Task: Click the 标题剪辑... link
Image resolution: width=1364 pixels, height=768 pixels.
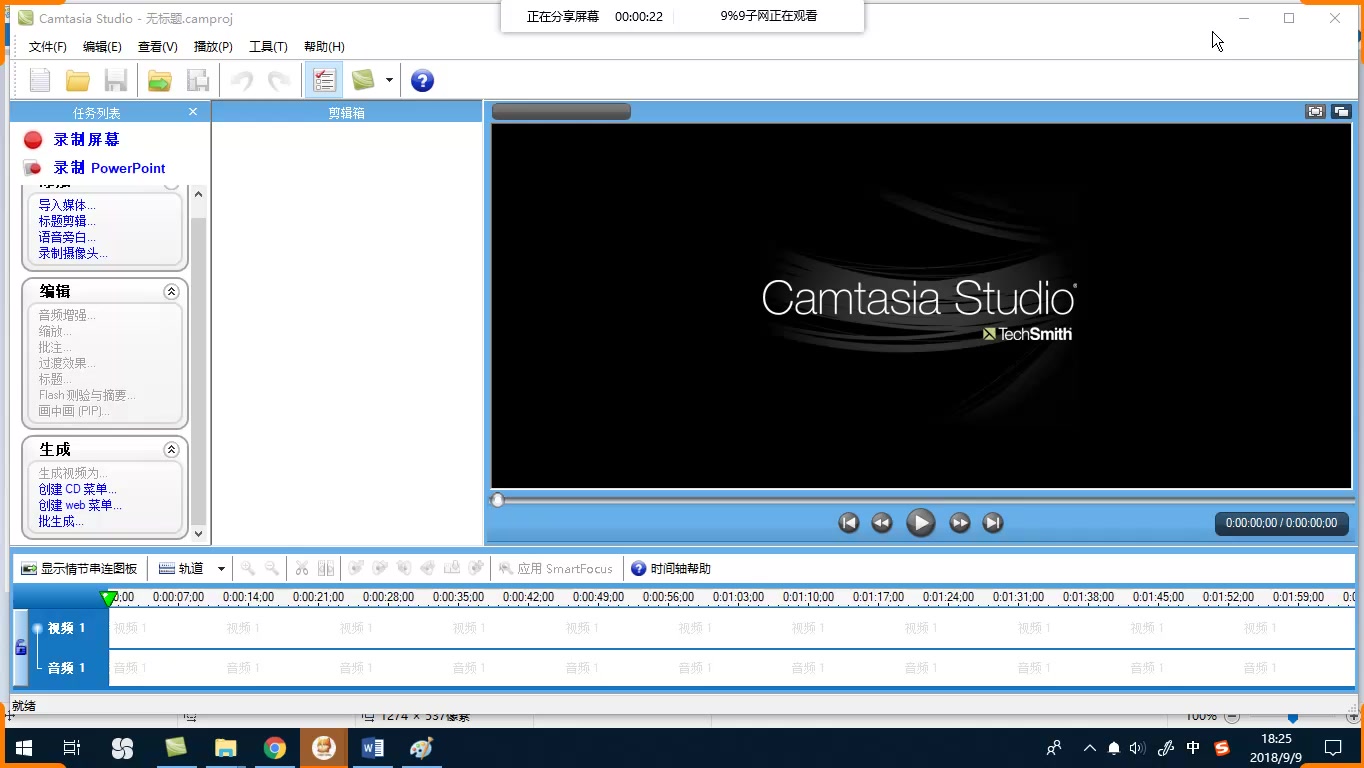Action: click(x=67, y=221)
